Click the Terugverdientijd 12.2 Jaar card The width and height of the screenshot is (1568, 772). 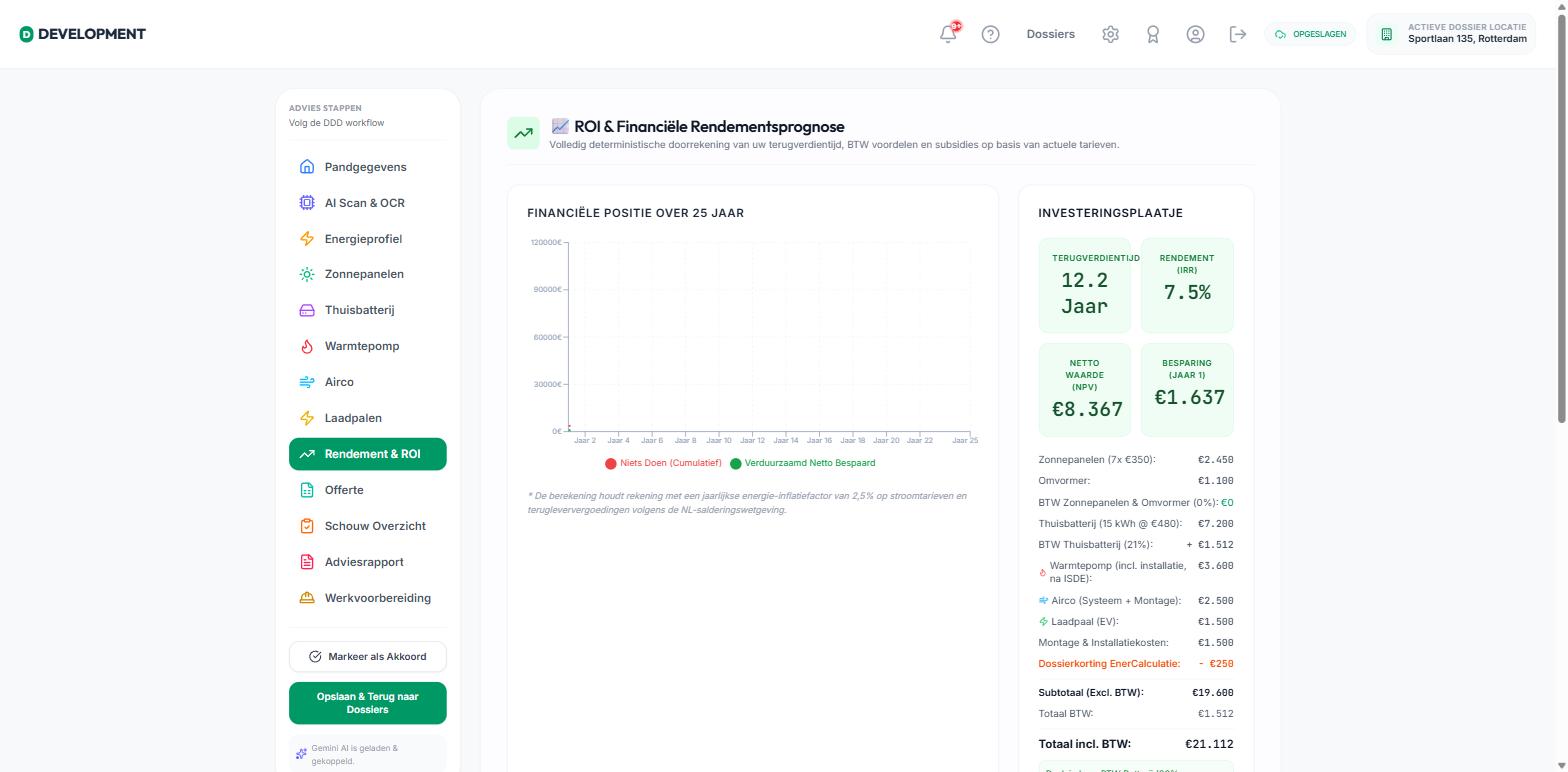click(1085, 285)
